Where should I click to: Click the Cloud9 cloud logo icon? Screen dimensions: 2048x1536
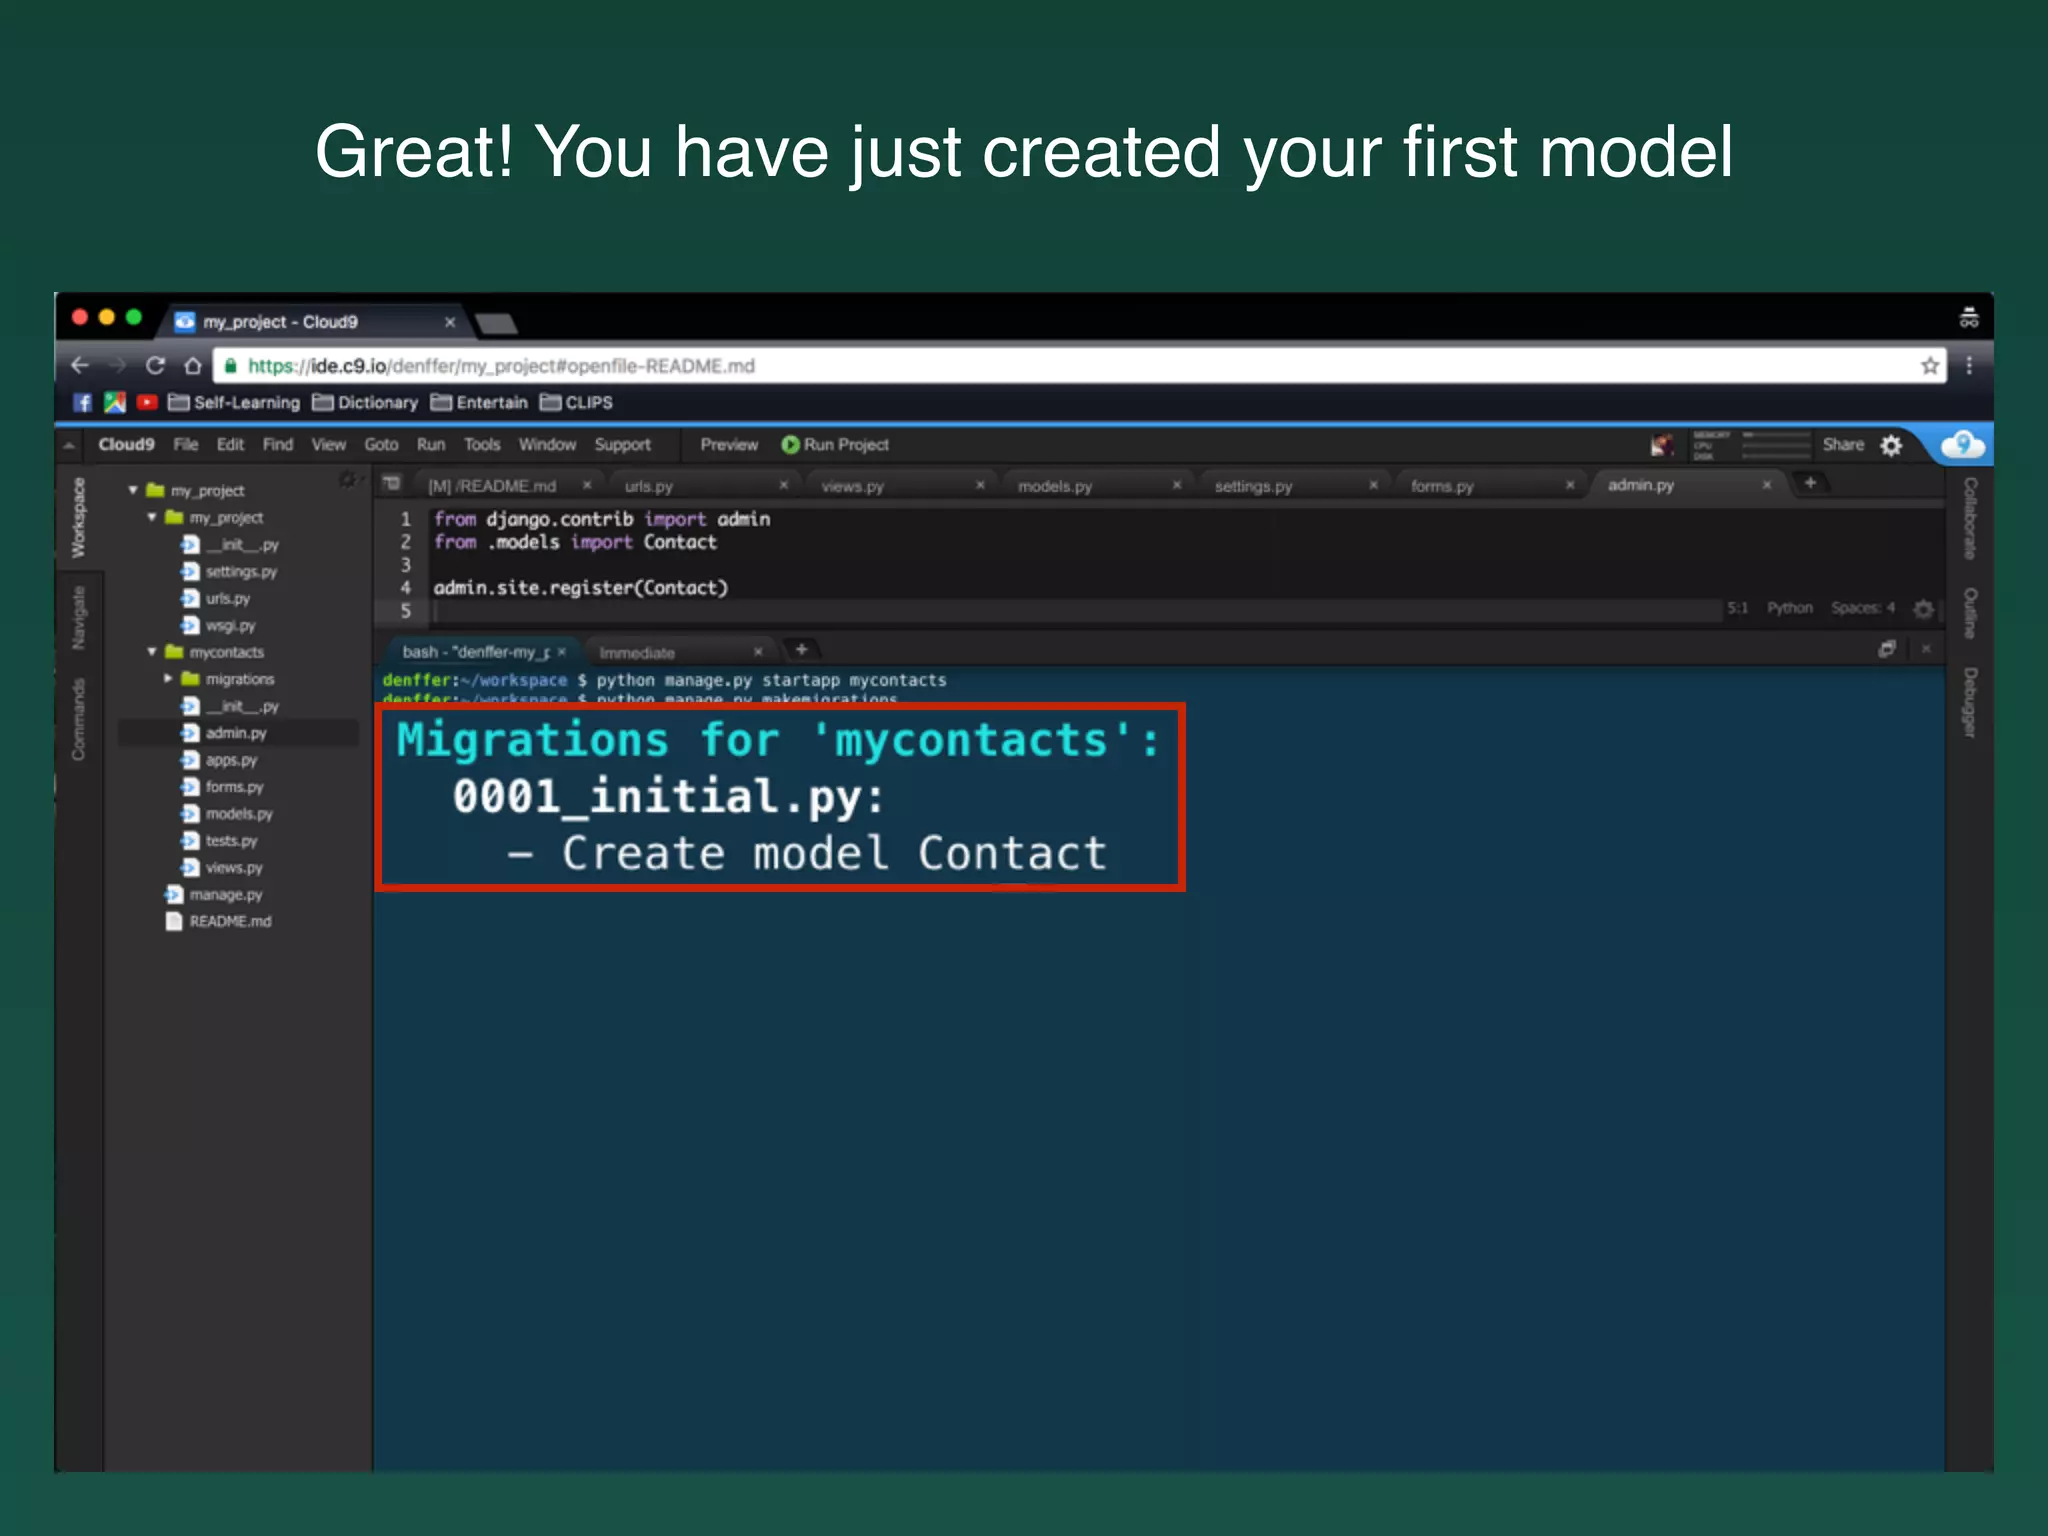1962,444
